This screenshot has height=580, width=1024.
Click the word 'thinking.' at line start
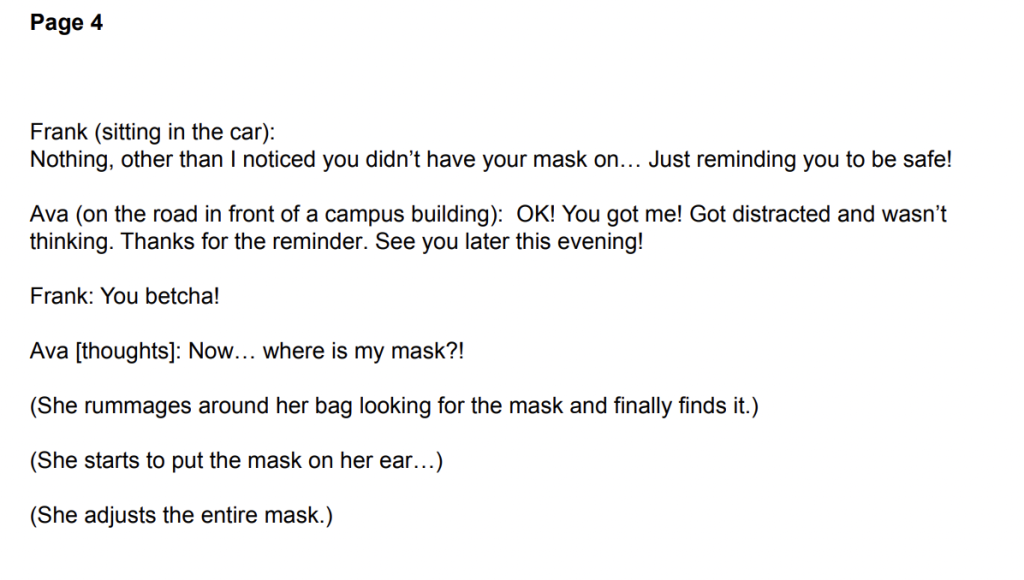[x=72, y=242]
